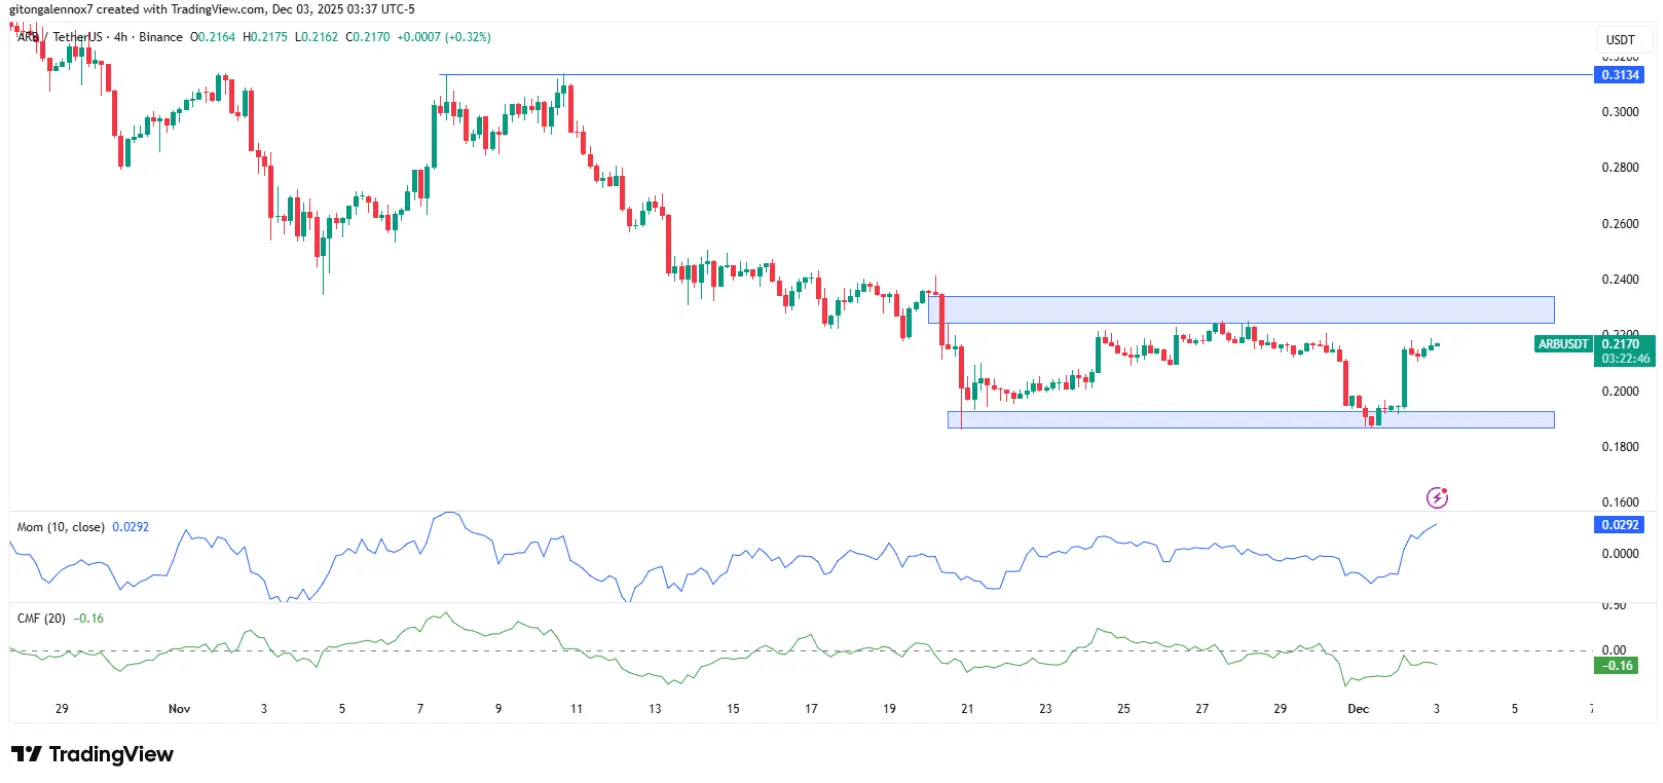Select the upper blue resistance zone rectangle
Viewport: 1663px width, 783px height.
tap(1241, 310)
